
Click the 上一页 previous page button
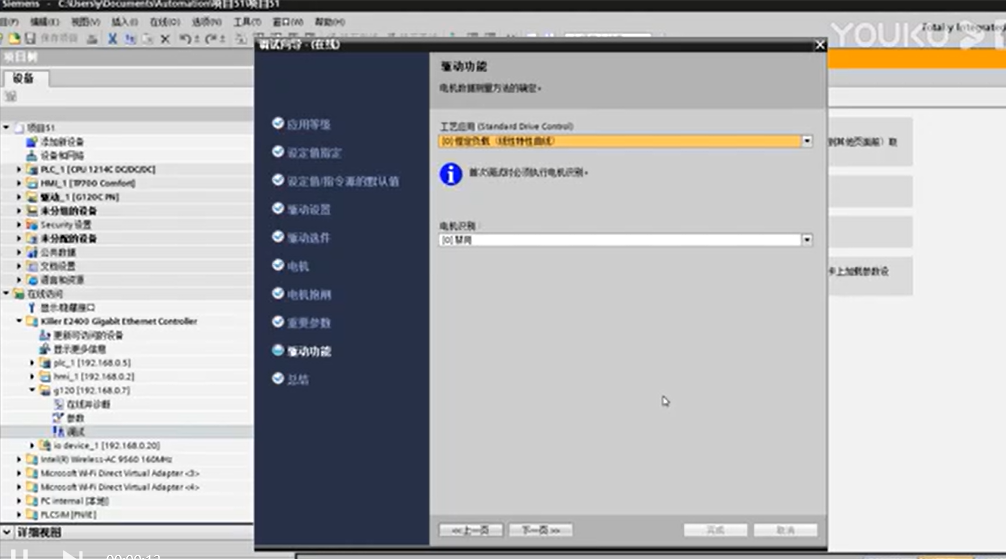pyautogui.click(x=471, y=530)
